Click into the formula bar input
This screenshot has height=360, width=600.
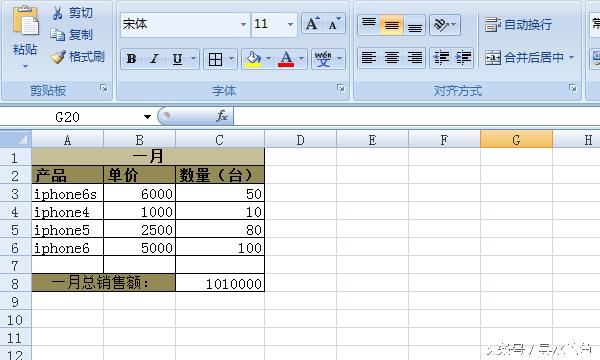tap(416, 117)
